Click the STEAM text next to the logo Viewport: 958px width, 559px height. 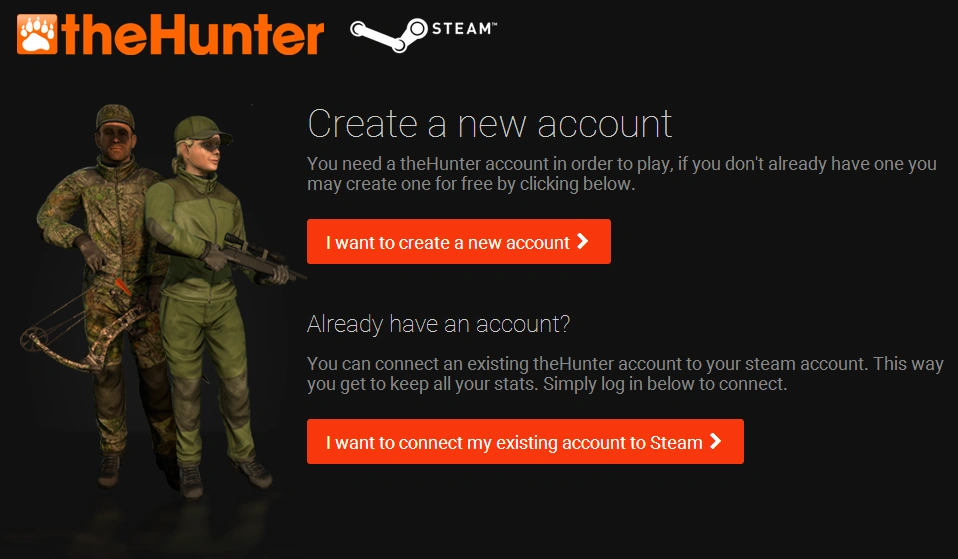[x=464, y=29]
